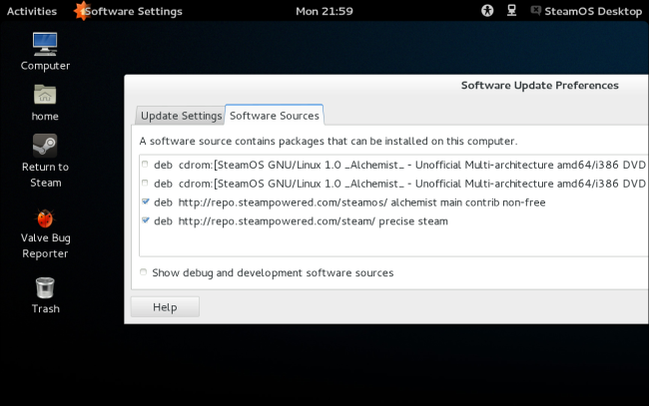Toggle Show debug and development software sources

(144, 272)
